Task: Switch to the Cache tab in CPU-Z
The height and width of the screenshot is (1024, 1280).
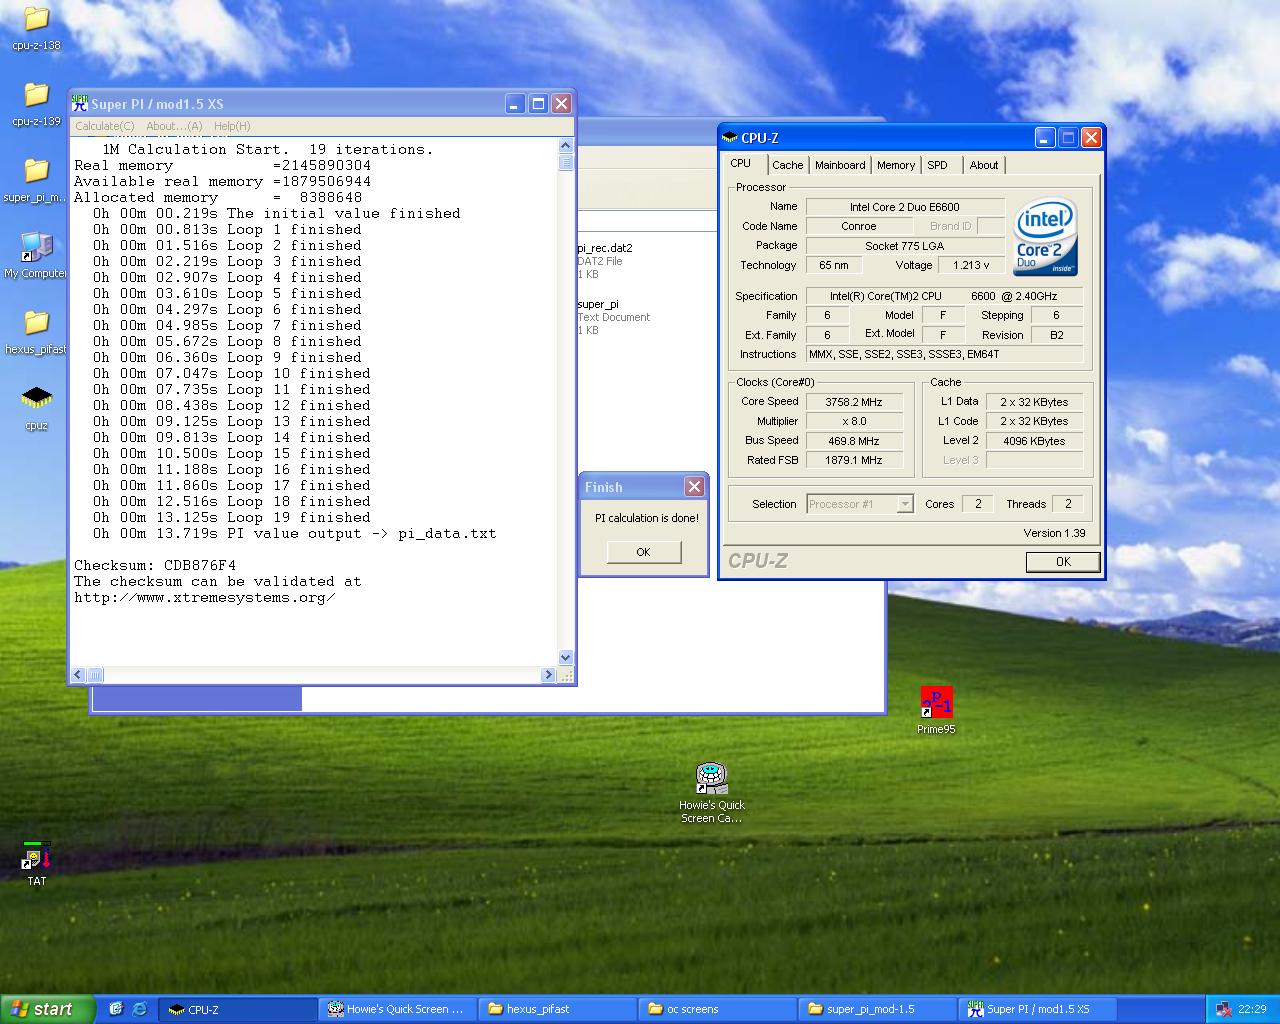Action: pyautogui.click(x=788, y=165)
